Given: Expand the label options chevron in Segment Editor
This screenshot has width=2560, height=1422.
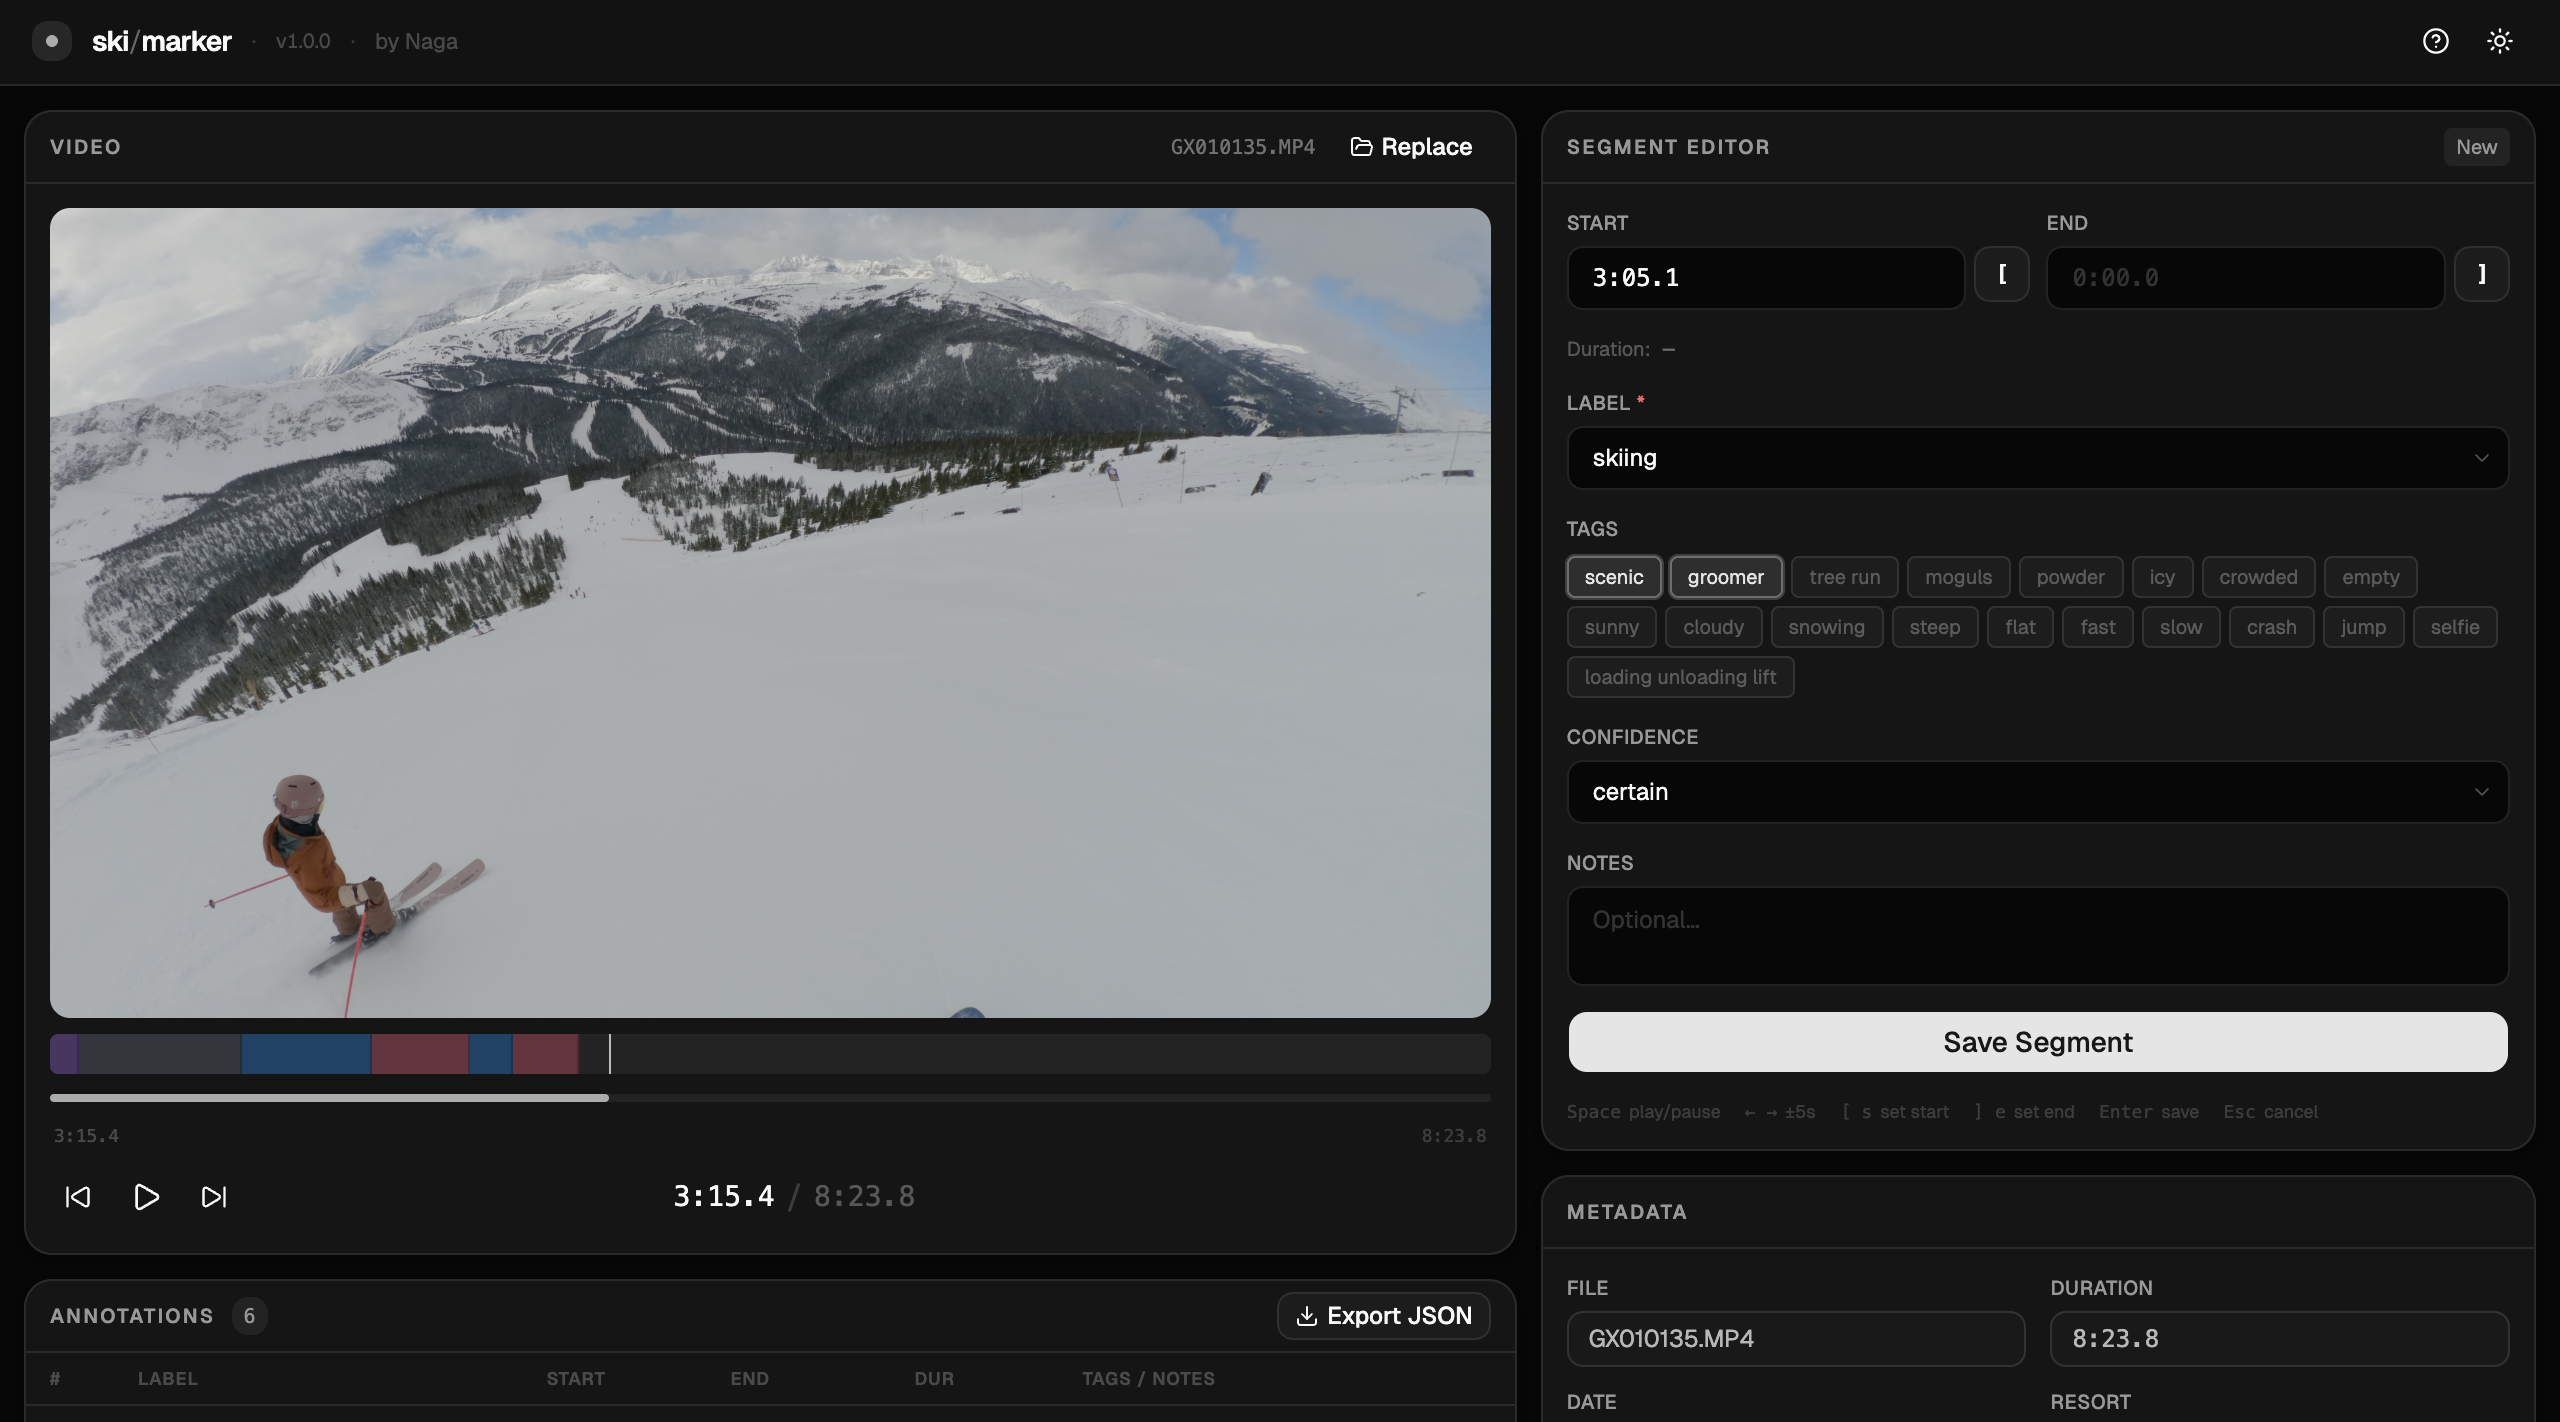Looking at the screenshot, I should [x=2481, y=458].
